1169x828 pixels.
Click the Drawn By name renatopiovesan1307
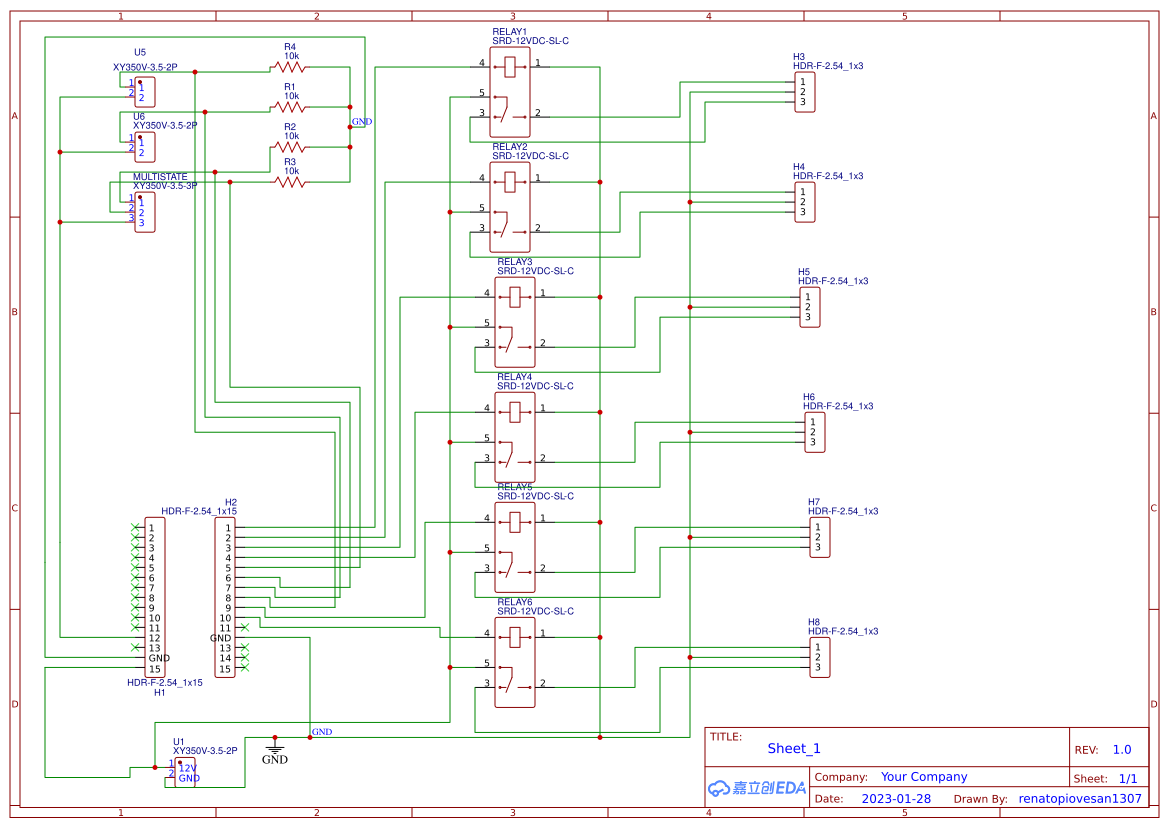coord(1080,798)
